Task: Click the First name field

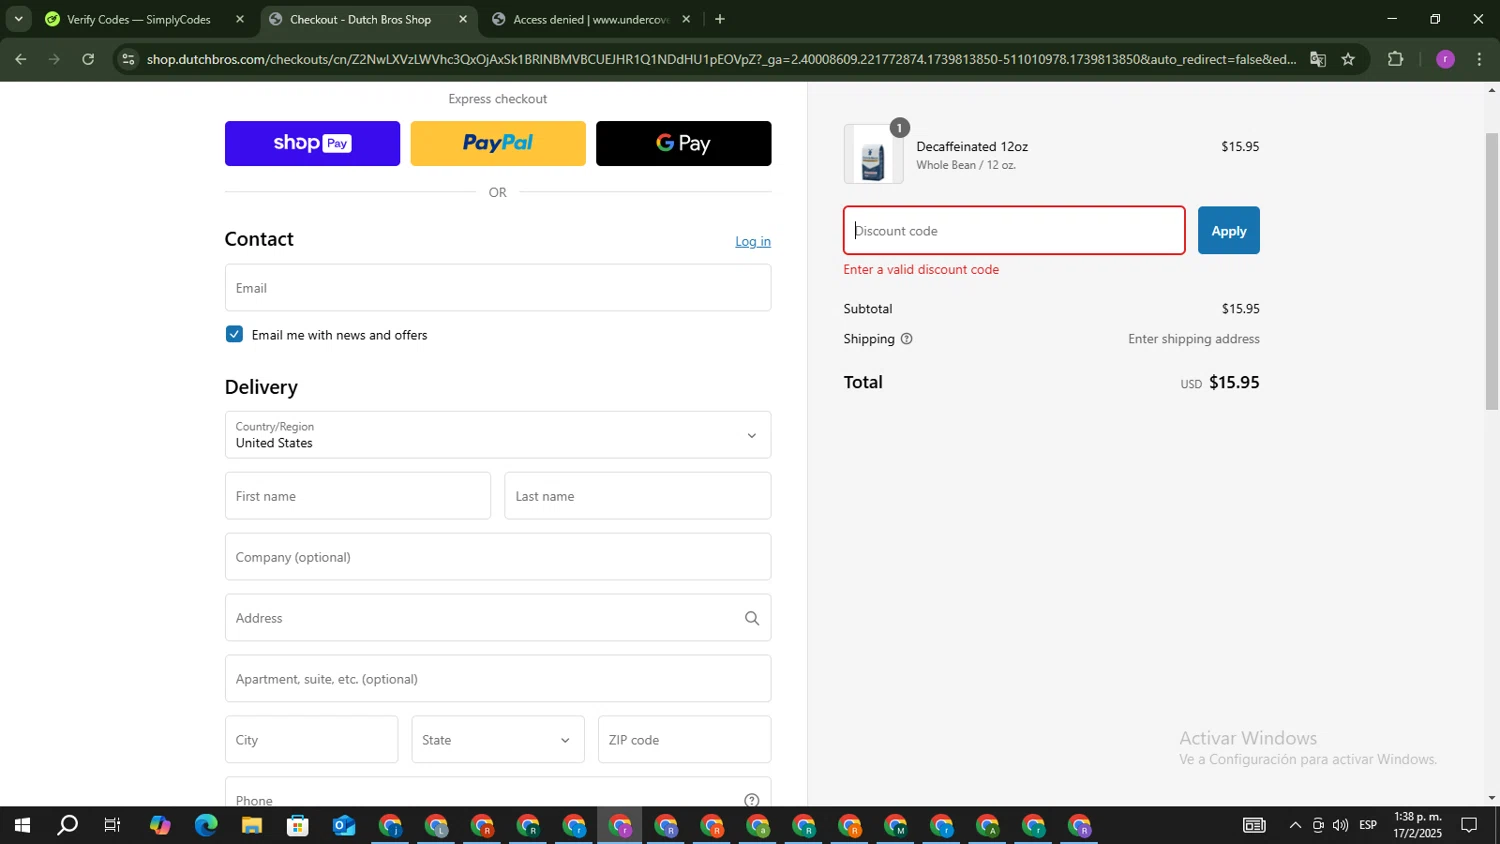Action: pyautogui.click(x=358, y=496)
